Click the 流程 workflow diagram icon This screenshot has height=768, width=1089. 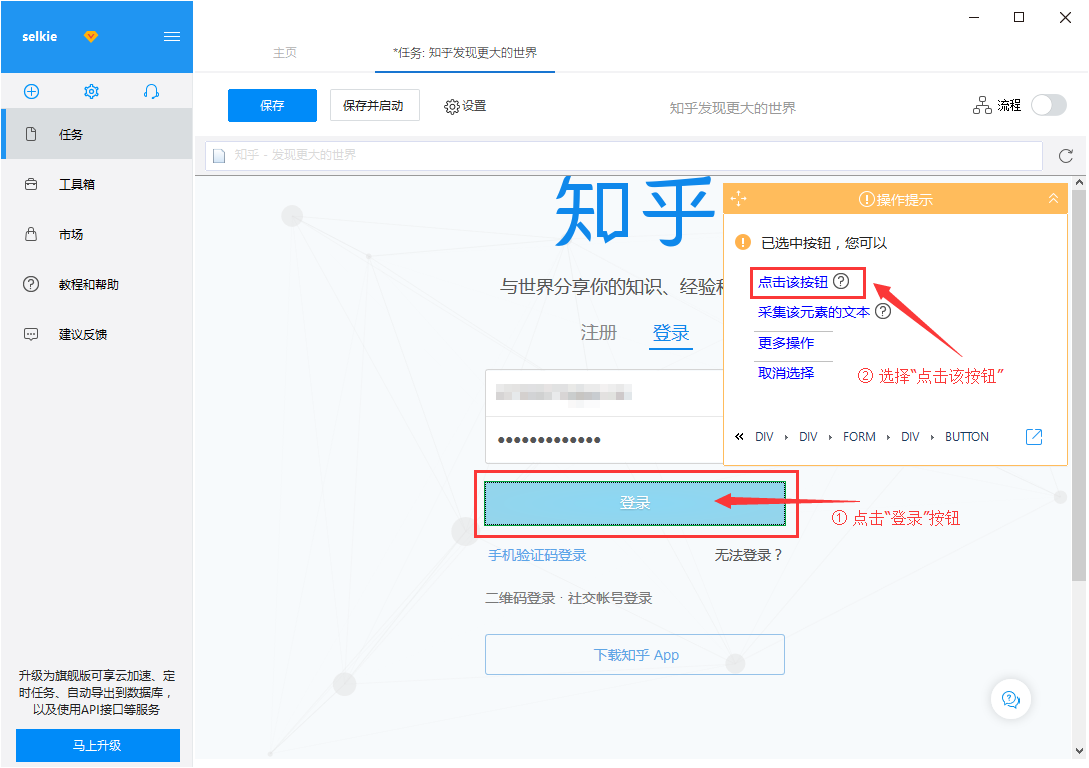(x=982, y=106)
